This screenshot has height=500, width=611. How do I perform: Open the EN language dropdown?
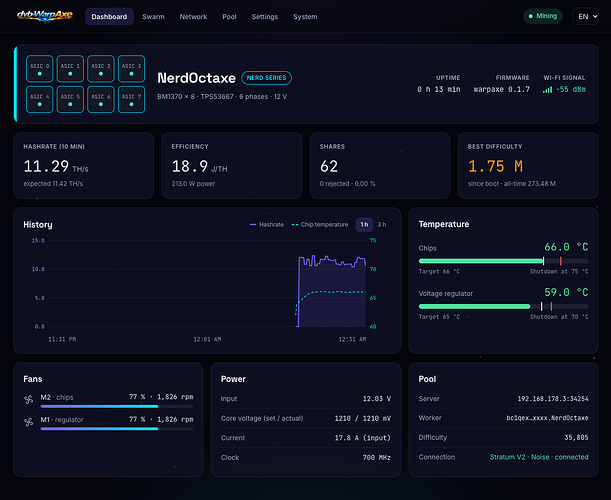tap(585, 16)
